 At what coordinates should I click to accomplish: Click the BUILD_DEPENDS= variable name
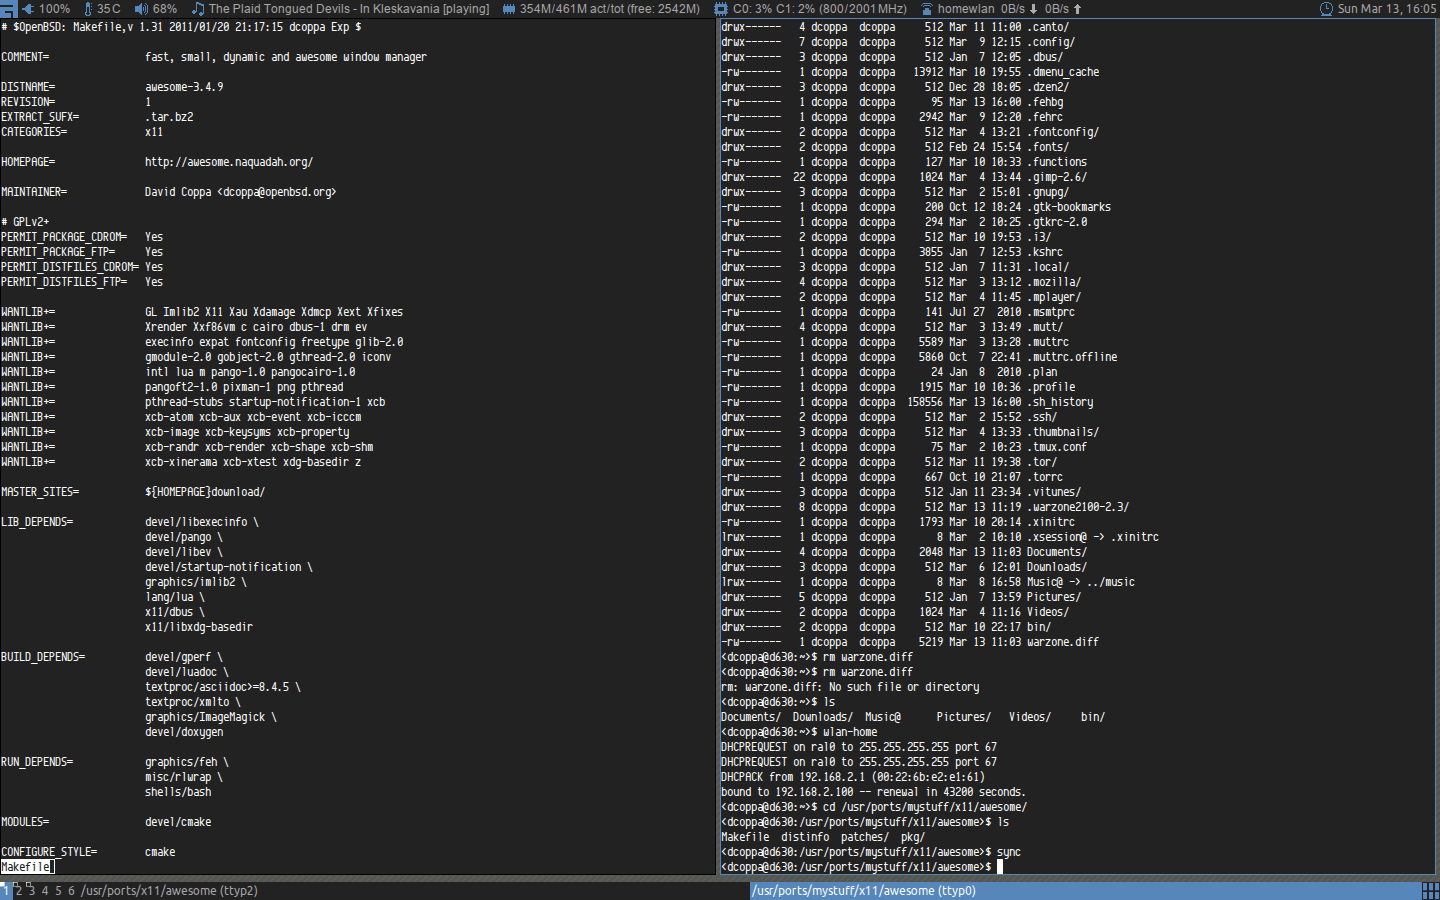click(x=43, y=657)
